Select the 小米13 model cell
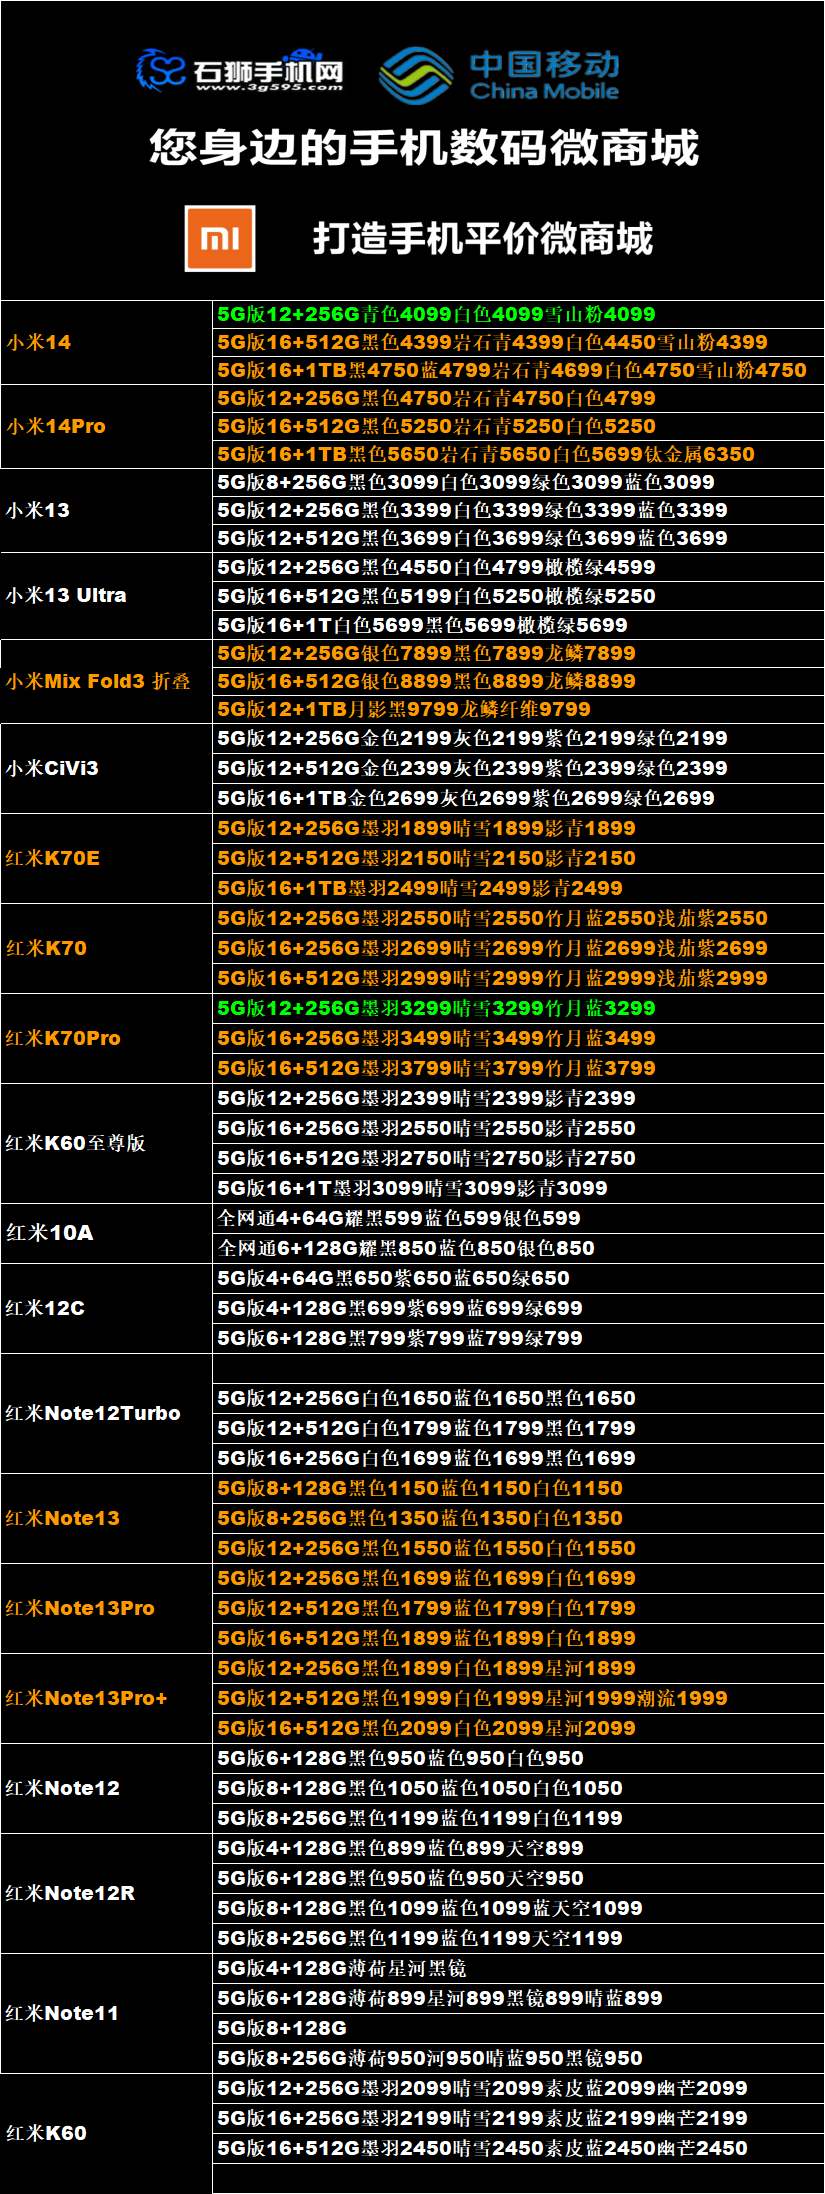The image size is (825, 2194). pyautogui.click(x=107, y=510)
